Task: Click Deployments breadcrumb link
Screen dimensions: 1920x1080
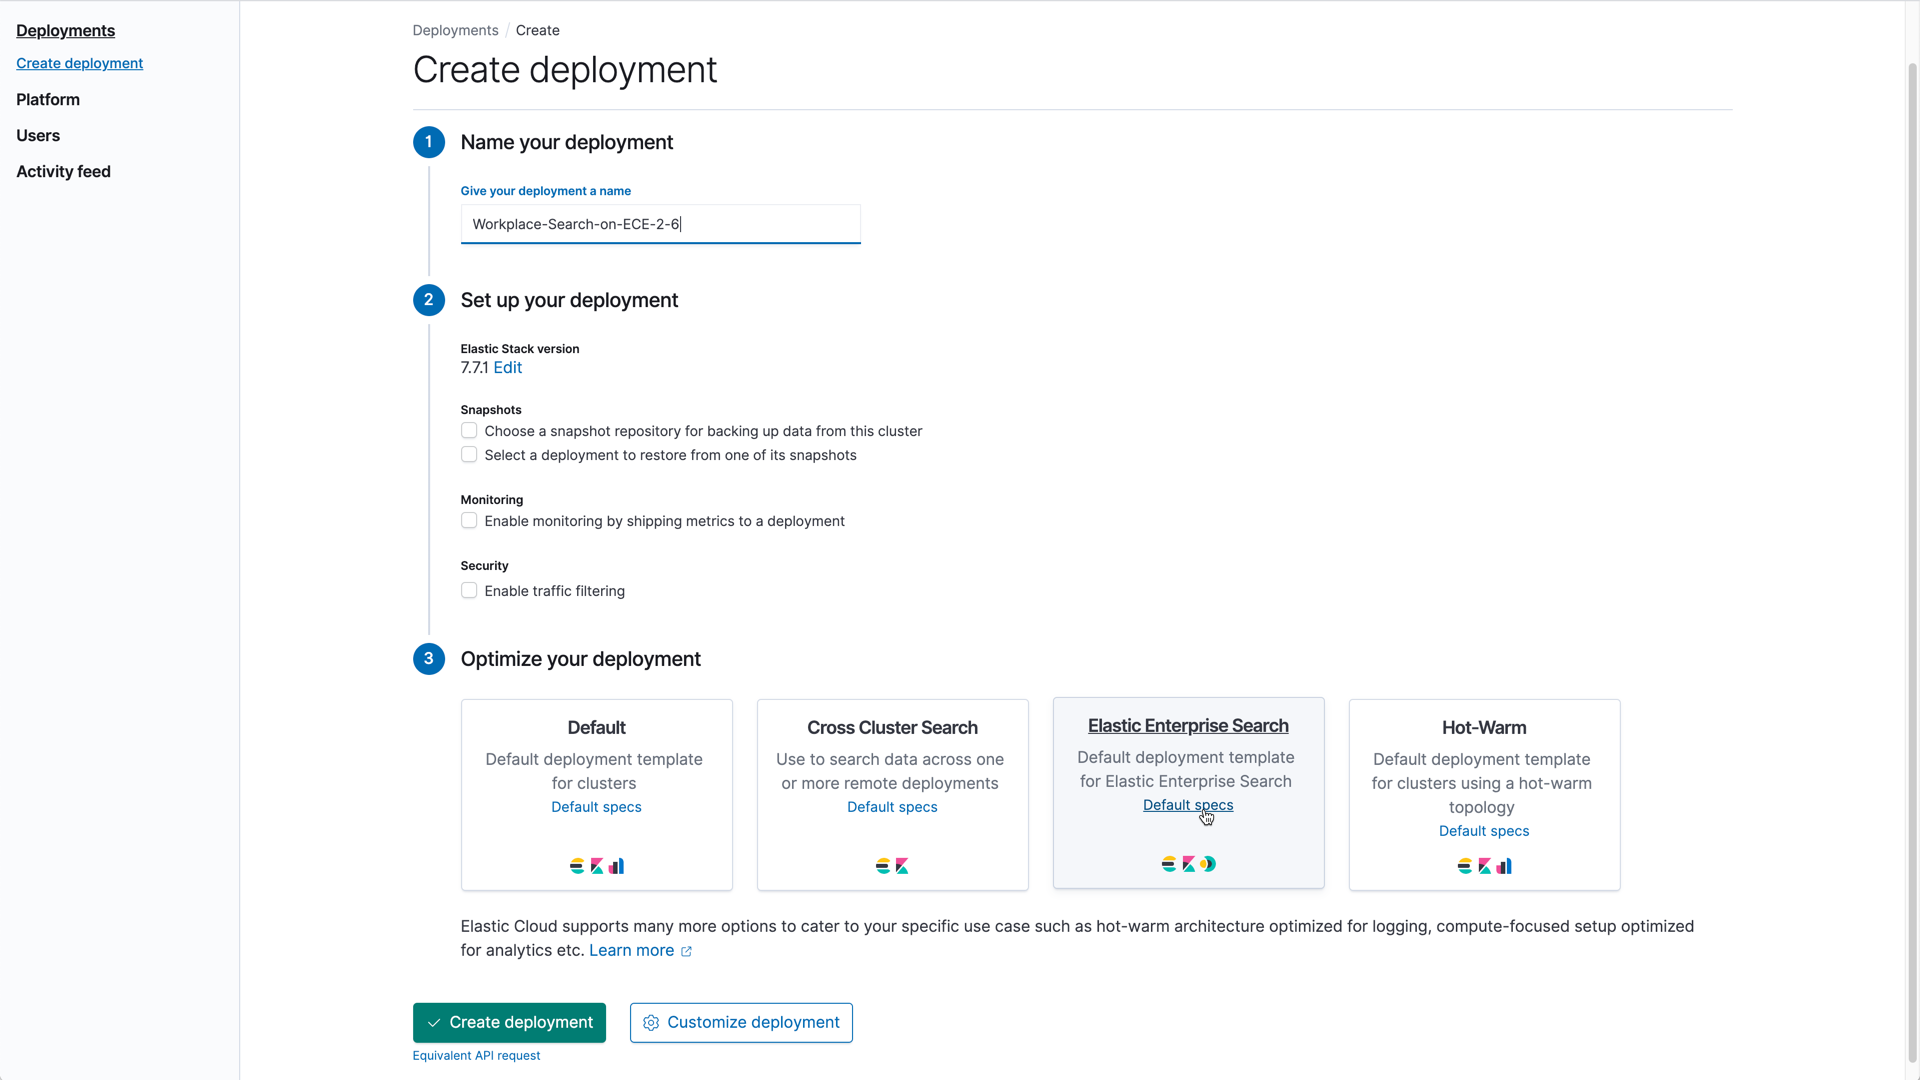Action: pos(455,31)
